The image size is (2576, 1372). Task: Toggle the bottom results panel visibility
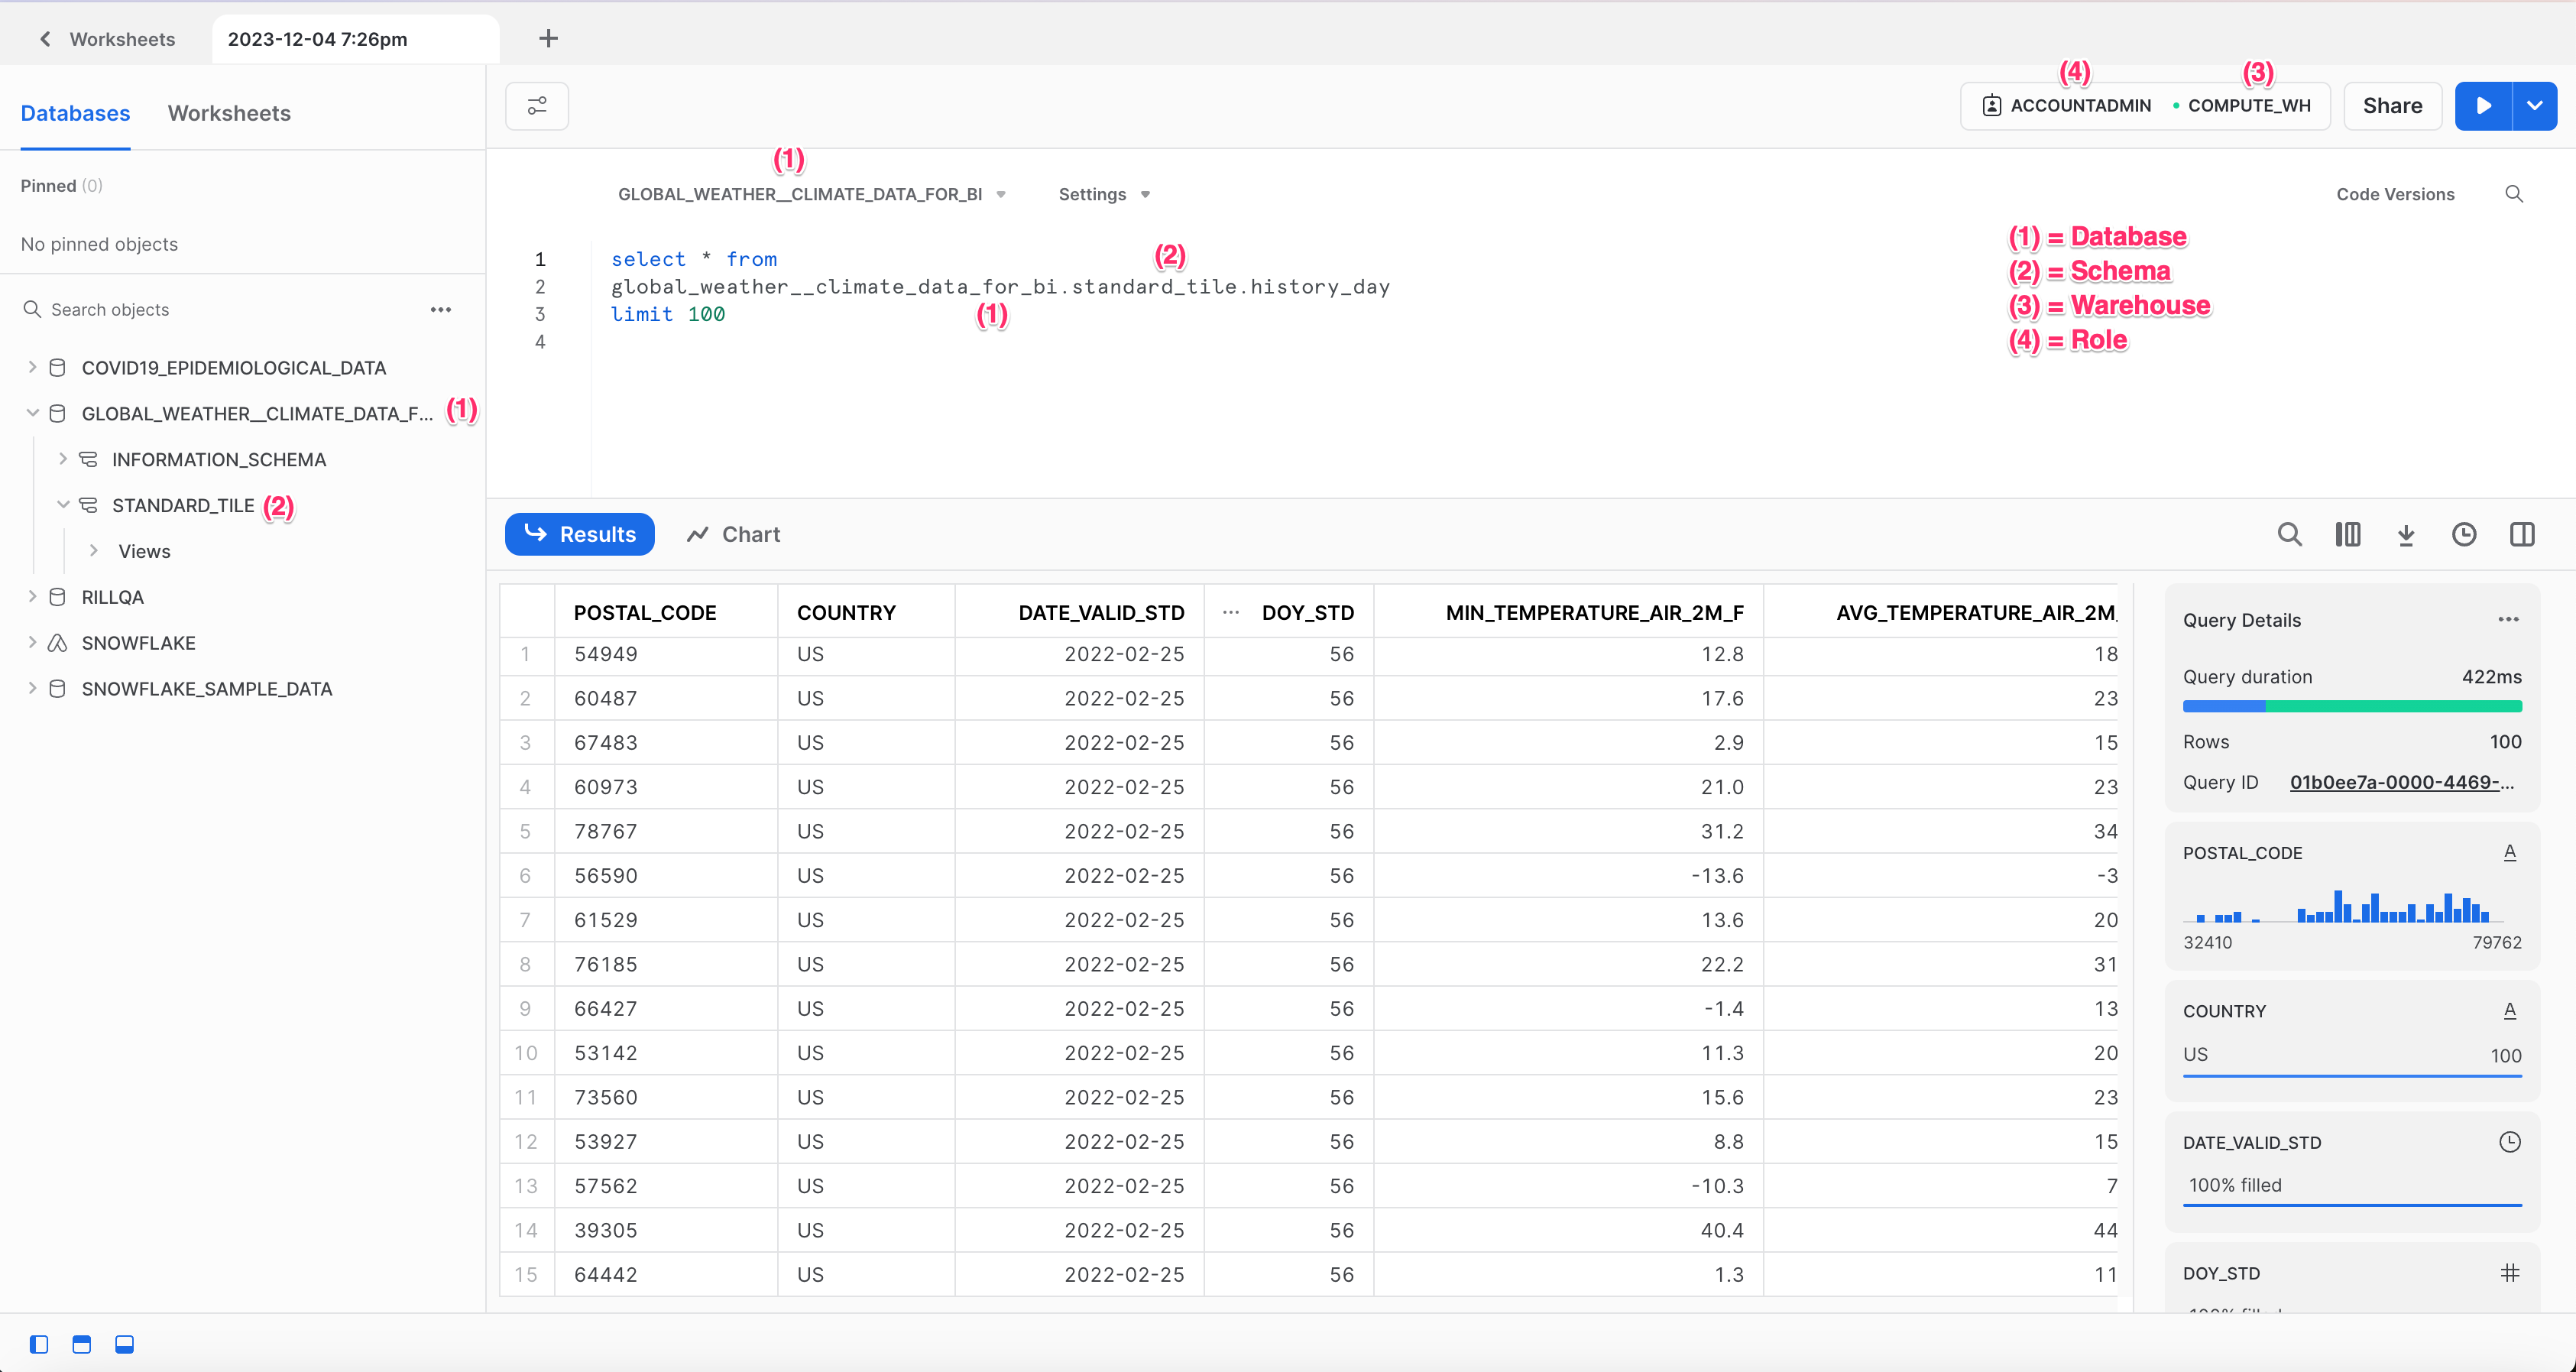click(124, 1344)
